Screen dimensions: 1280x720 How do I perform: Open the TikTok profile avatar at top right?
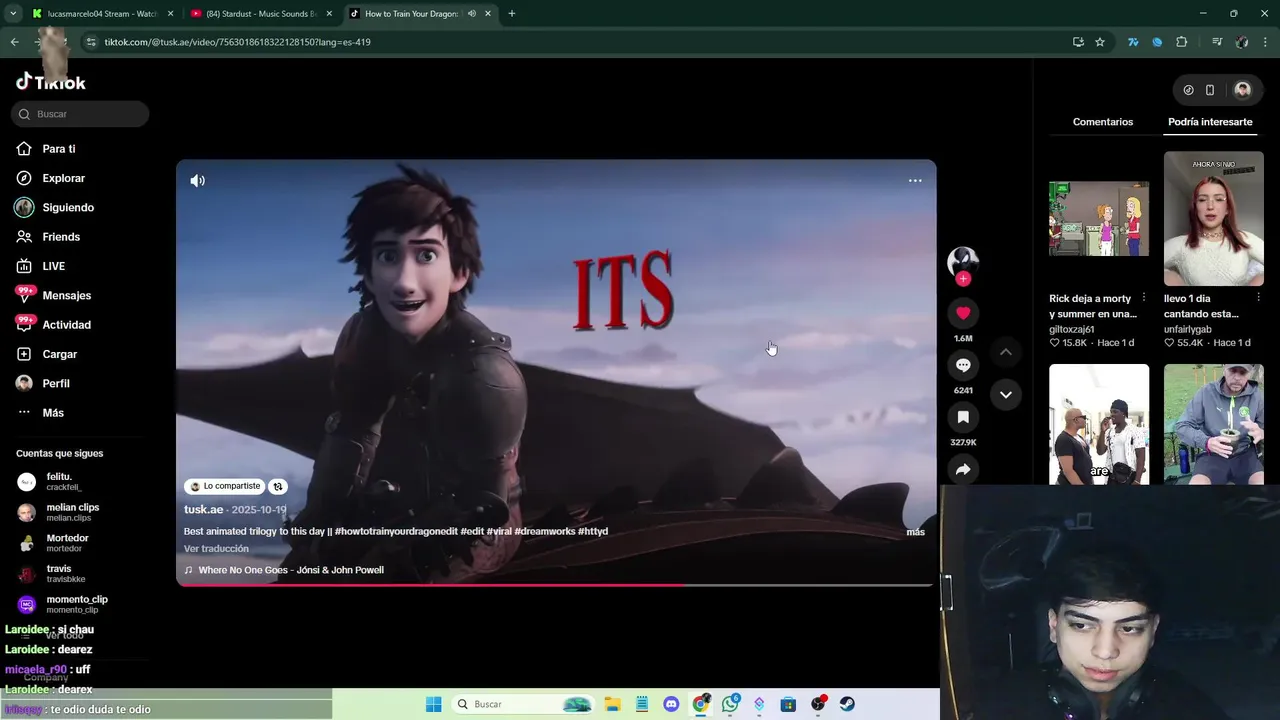pyautogui.click(x=1242, y=90)
